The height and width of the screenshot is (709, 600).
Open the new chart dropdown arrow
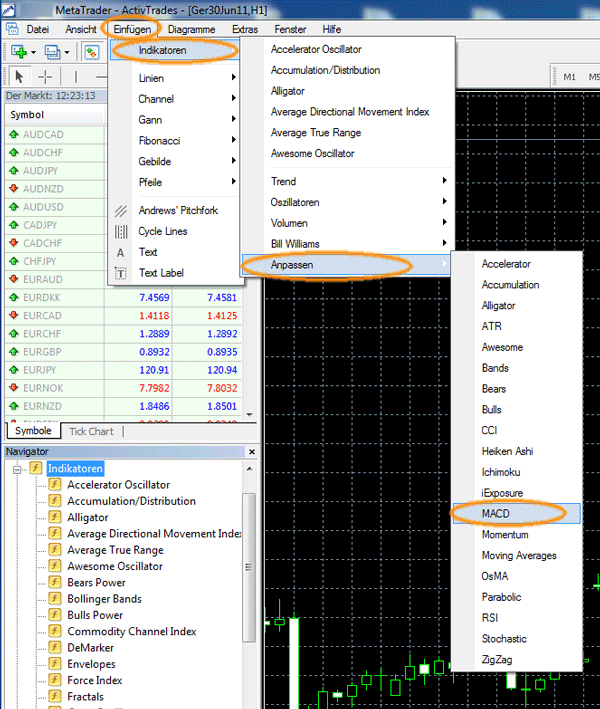point(33,52)
